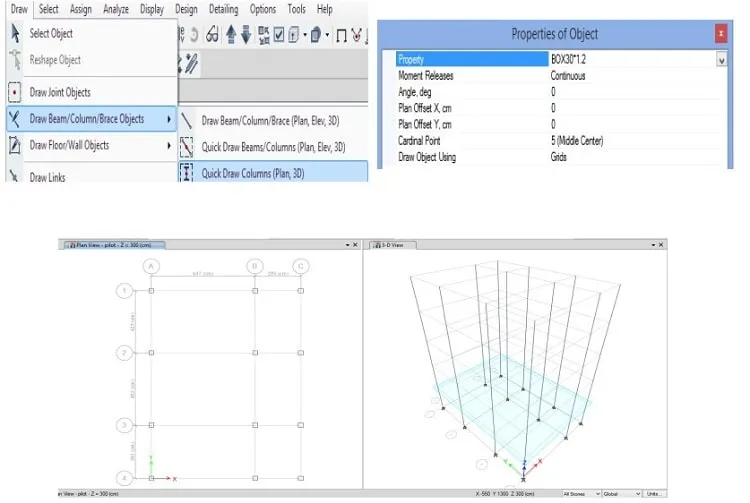
Task: Close the Properties of Object panel
Action: pyautogui.click(x=721, y=33)
